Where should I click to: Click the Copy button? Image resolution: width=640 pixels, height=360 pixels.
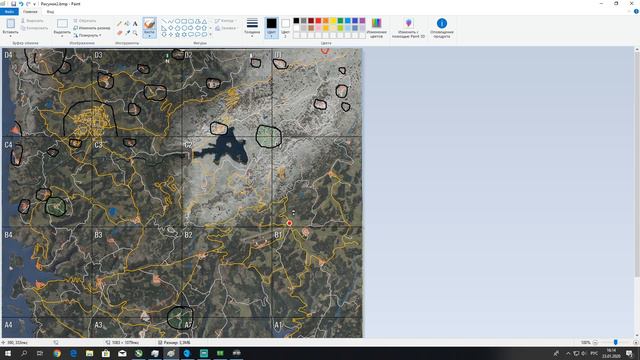pyautogui.click(x=34, y=28)
